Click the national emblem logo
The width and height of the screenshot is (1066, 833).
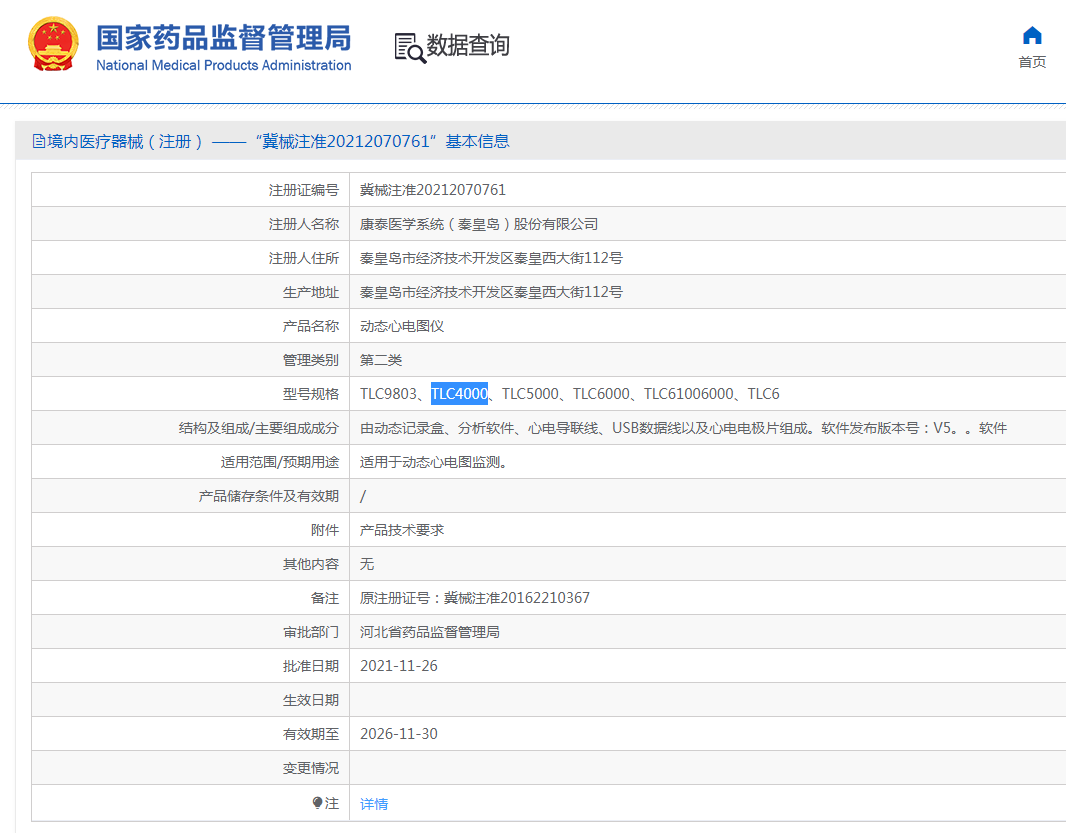(53, 44)
